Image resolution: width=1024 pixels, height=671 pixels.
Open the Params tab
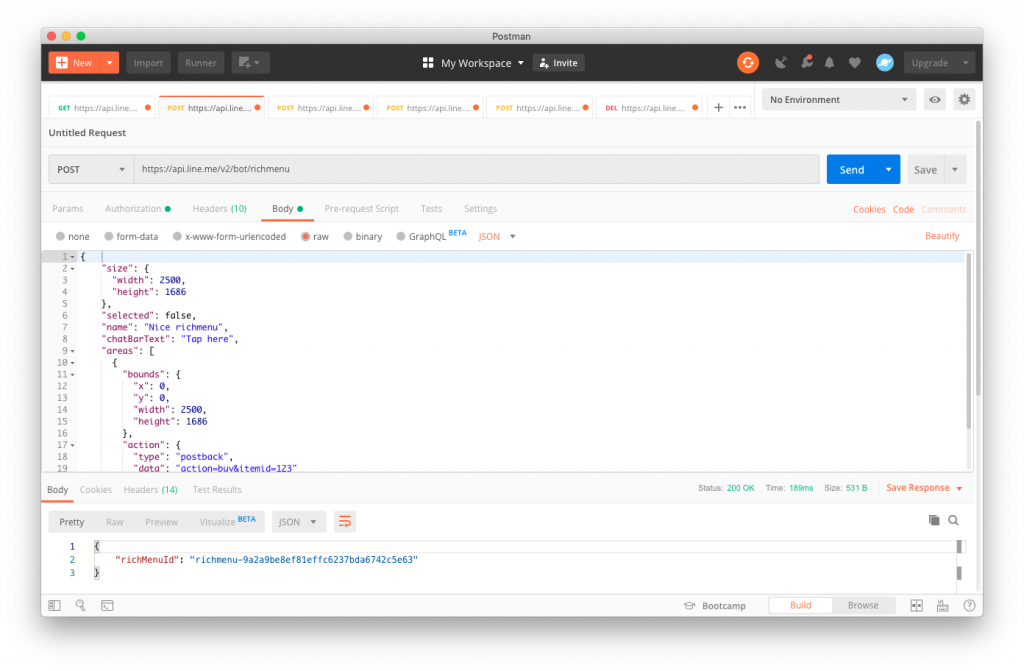[x=68, y=208]
